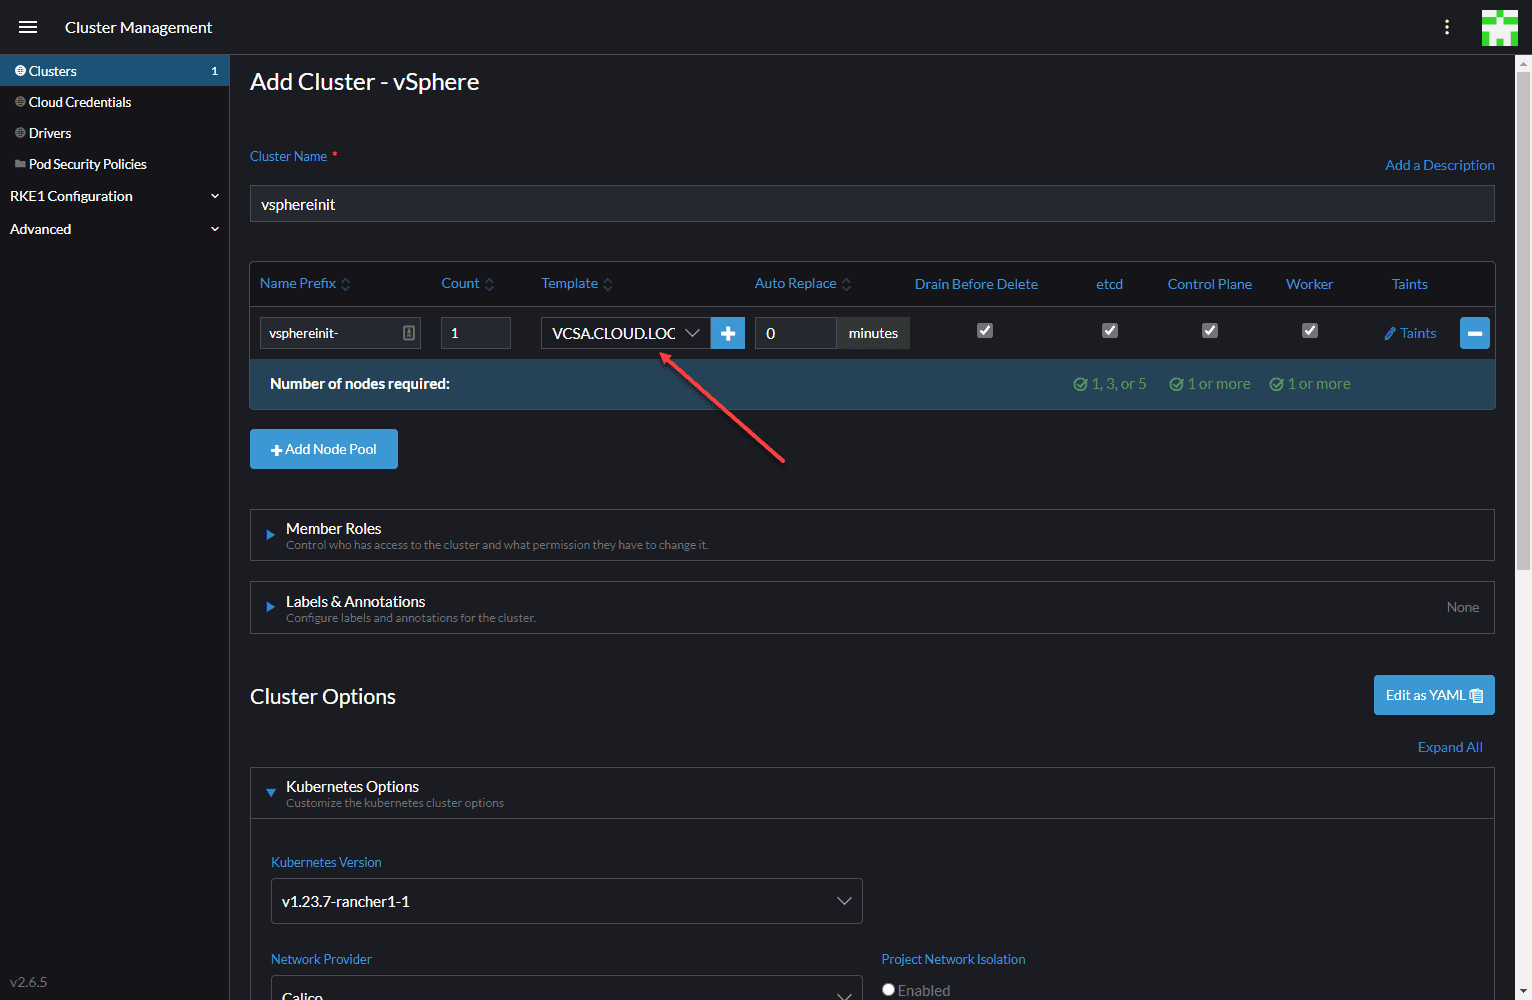Click the Cluster Management header title
The image size is (1532, 1000).
coord(139,27)
